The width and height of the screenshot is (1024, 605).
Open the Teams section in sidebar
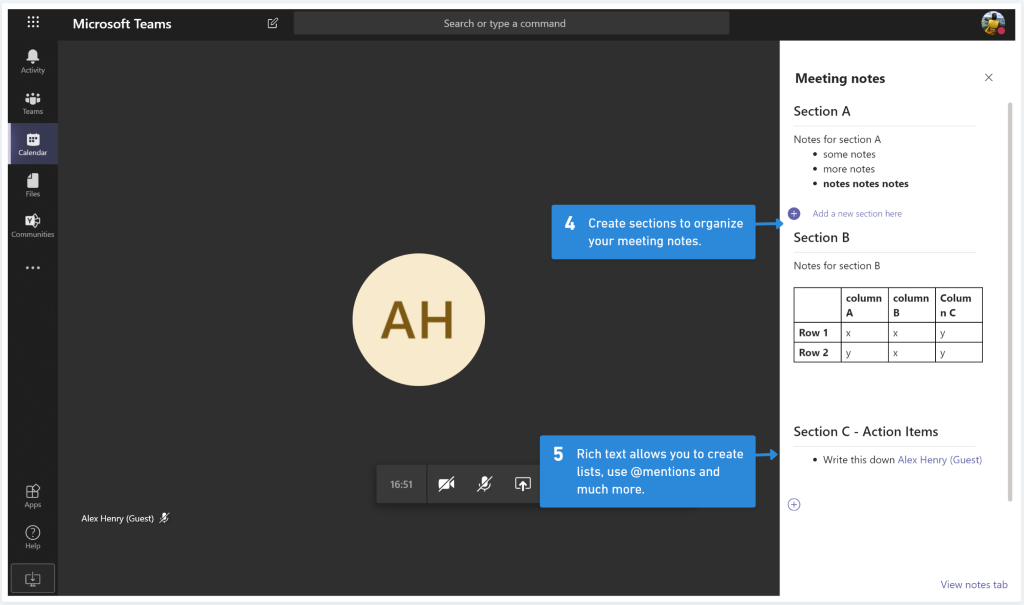[33, 103]
